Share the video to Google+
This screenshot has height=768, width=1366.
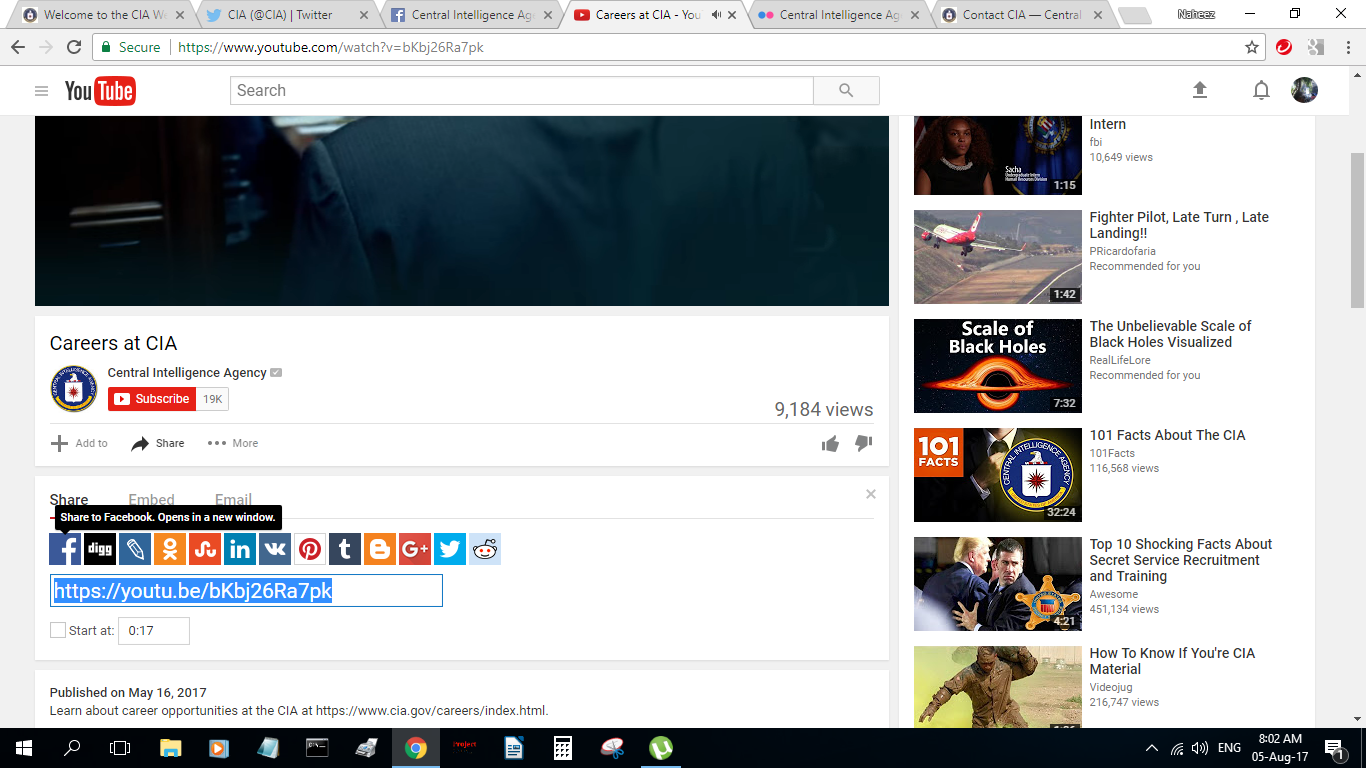coord(415,549)
